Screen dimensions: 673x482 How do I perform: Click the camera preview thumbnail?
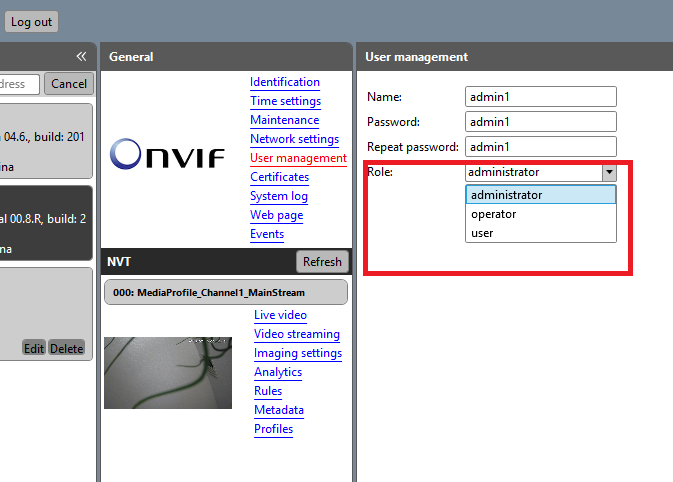(168, 373)
